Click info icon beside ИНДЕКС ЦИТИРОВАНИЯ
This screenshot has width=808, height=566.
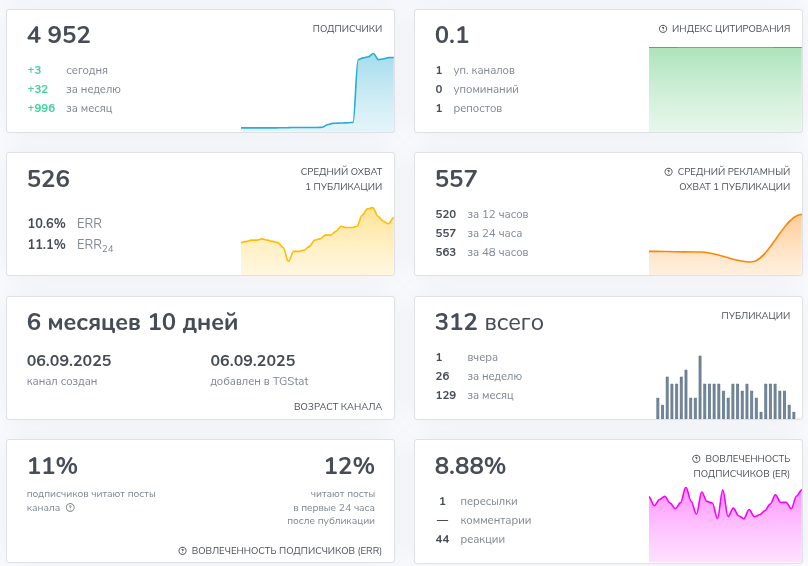(x=663, y=29)
